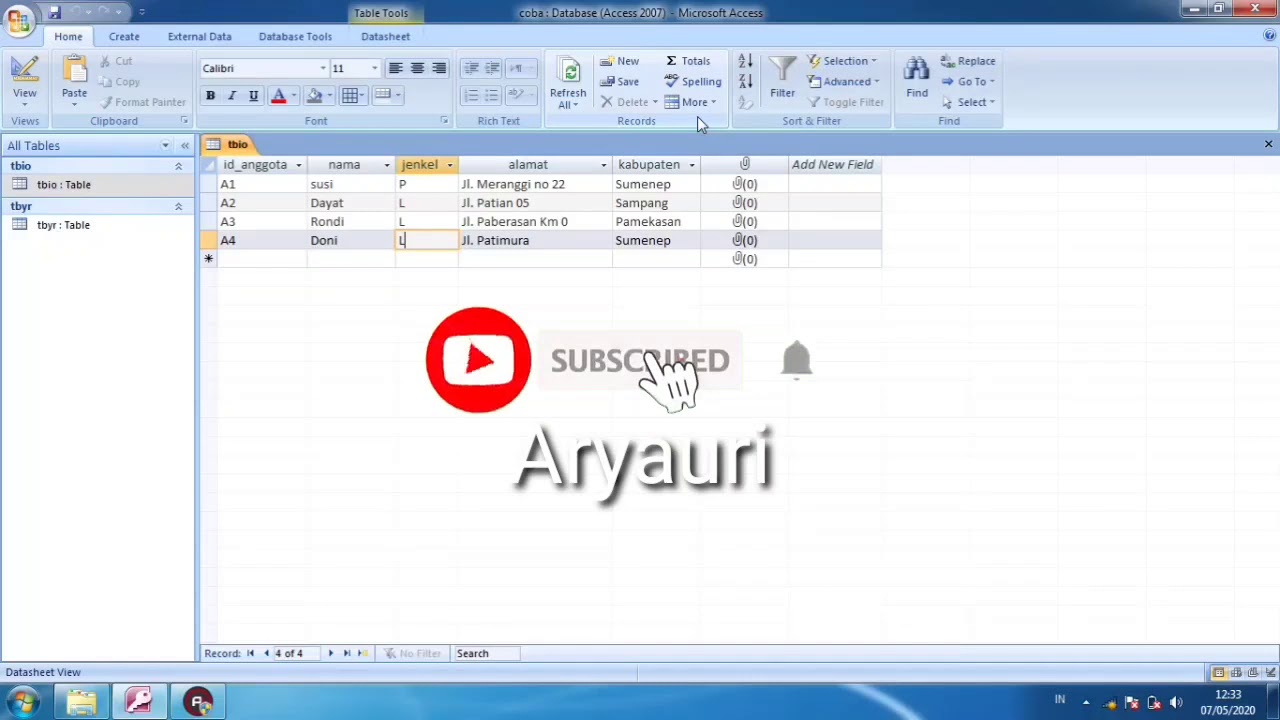This screenshot has width=1280, height=720.
Task: Open the alamat column filter arrow
Action: [x=604, y=165]
